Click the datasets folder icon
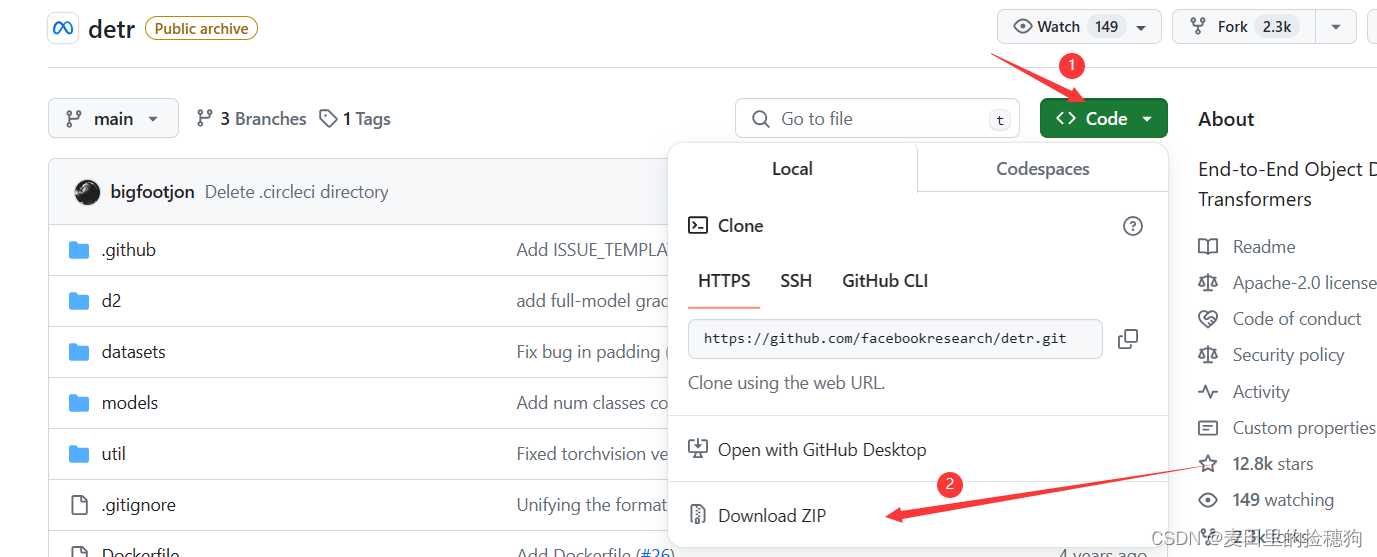Image resolution: width=1377 pixels, height=557 pixels. [79, 352]
